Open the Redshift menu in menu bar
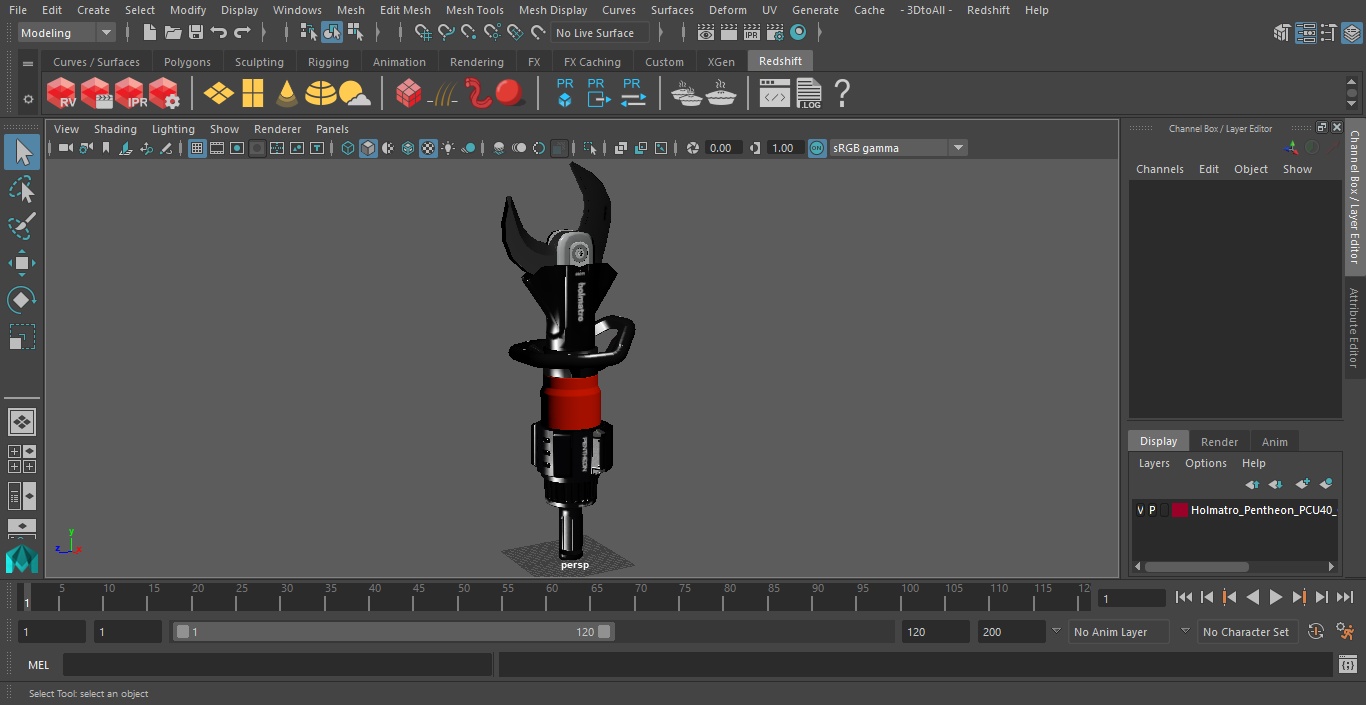The width and height of the screenshot is (1366, 705). point(988,10)
